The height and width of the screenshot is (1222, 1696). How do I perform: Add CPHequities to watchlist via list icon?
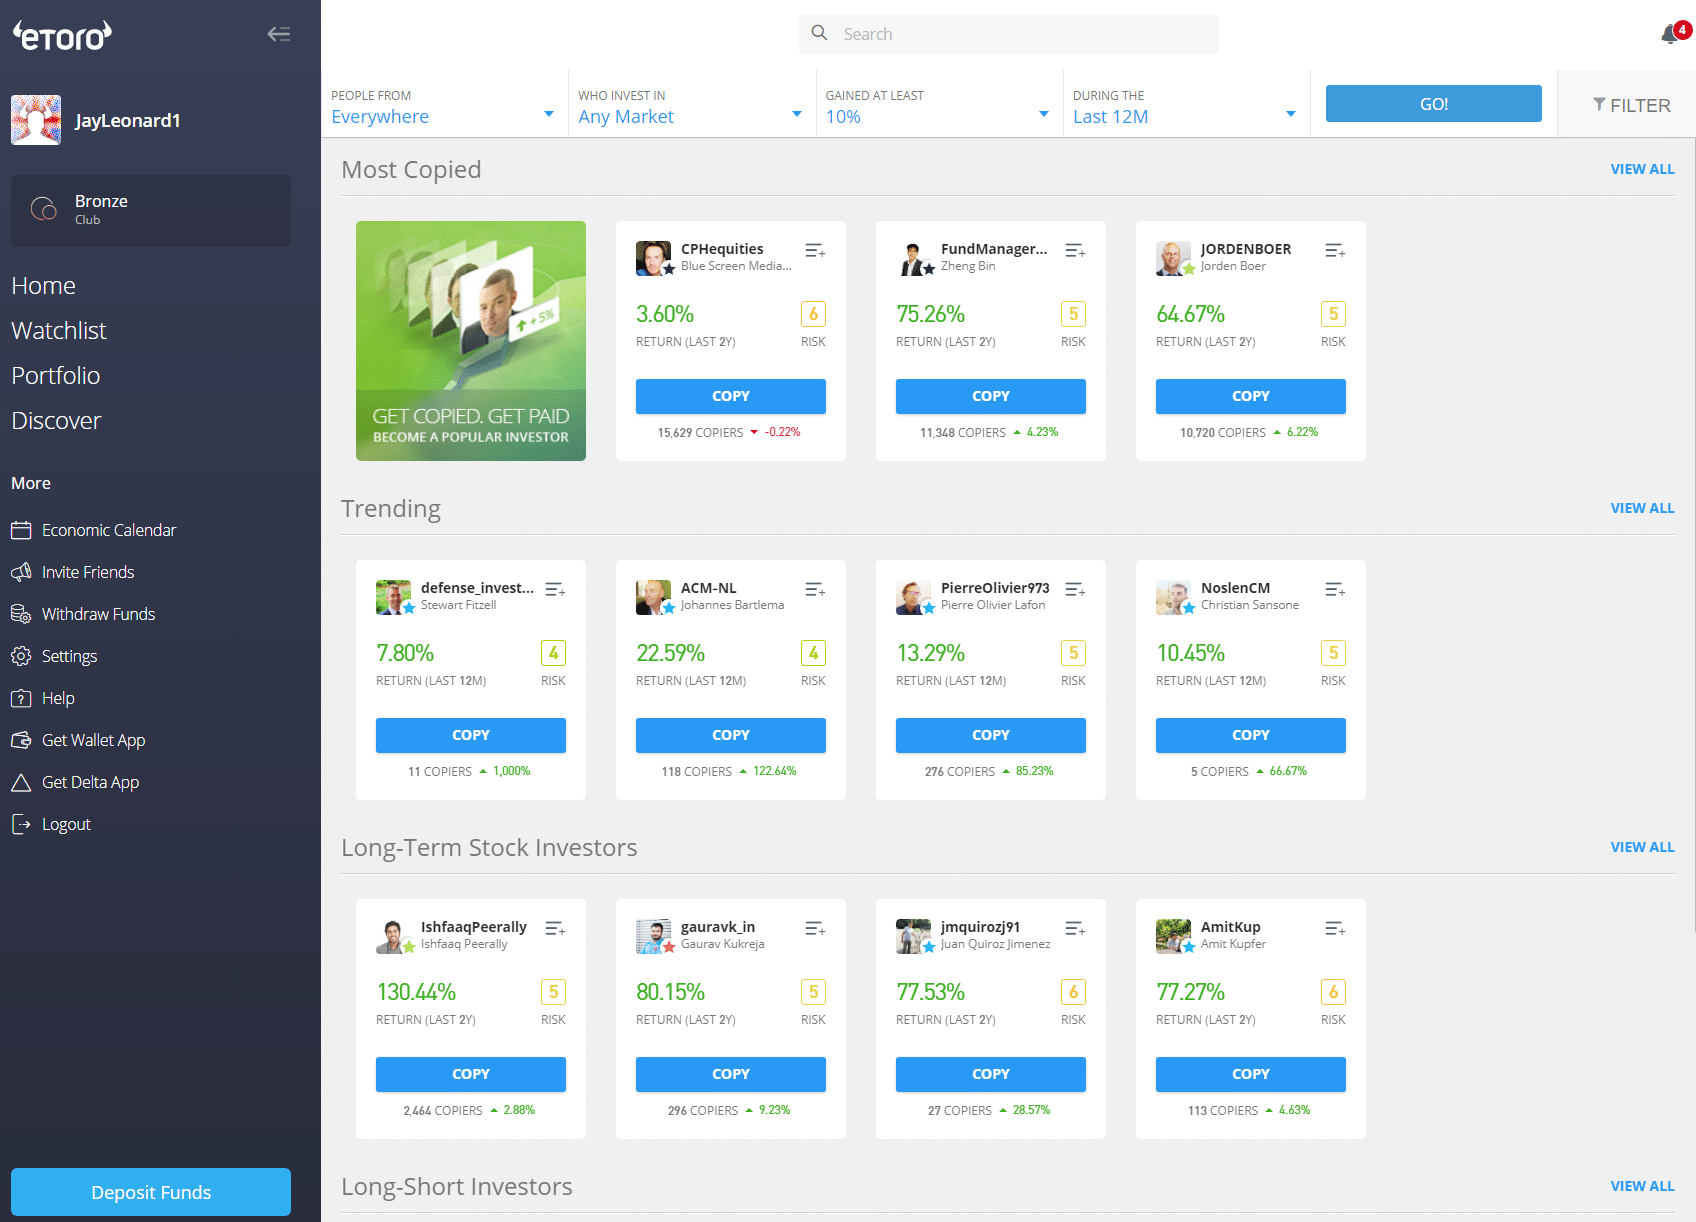point(815,250)
